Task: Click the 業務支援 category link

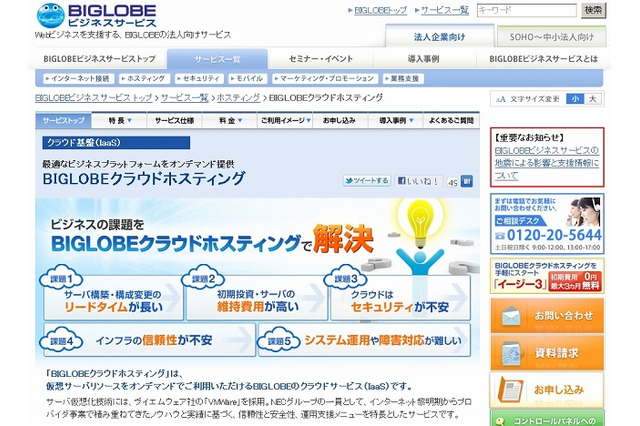Action: pos(403,78)
